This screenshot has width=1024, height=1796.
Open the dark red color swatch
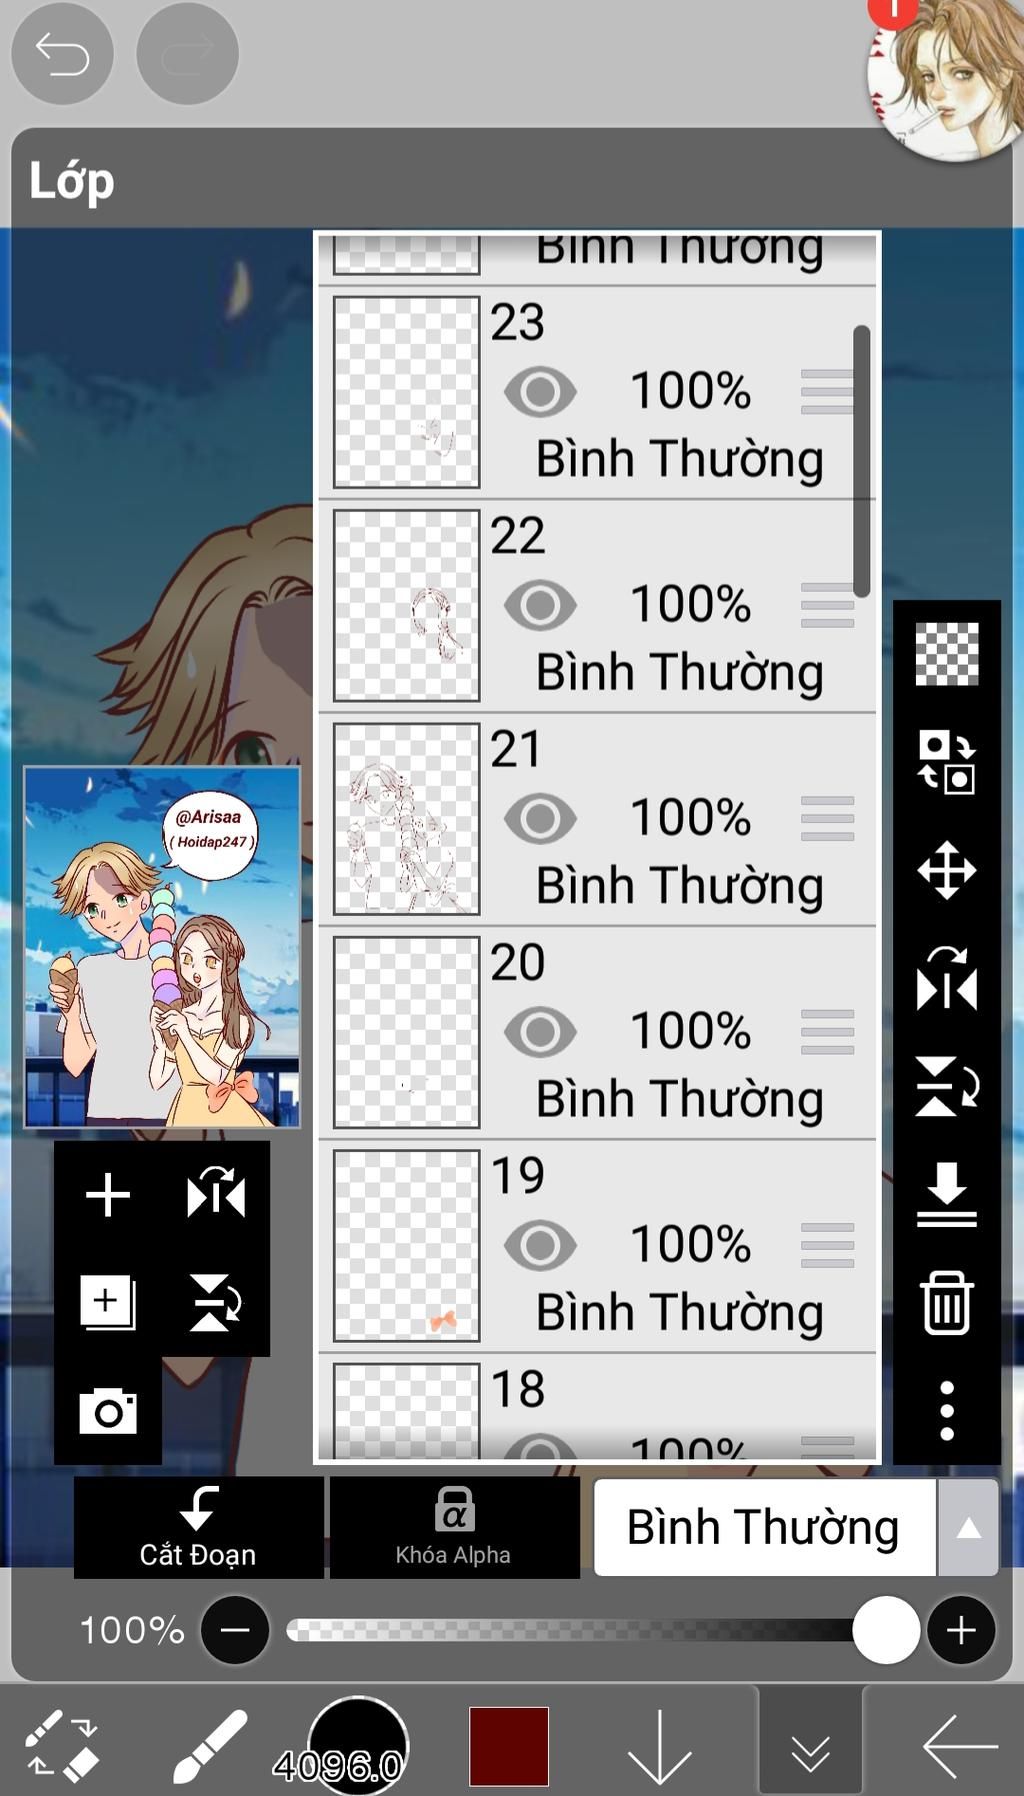(x=509, y=1746)
